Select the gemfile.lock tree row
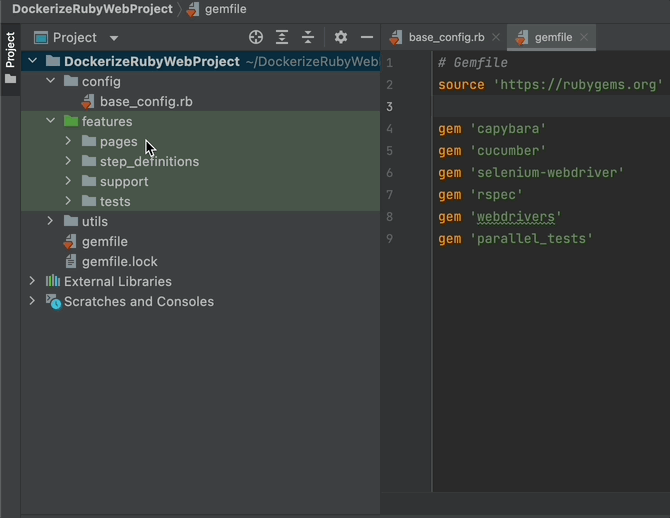Image resolution: width=670 pixels, height=518 pixels. [200, 262]
